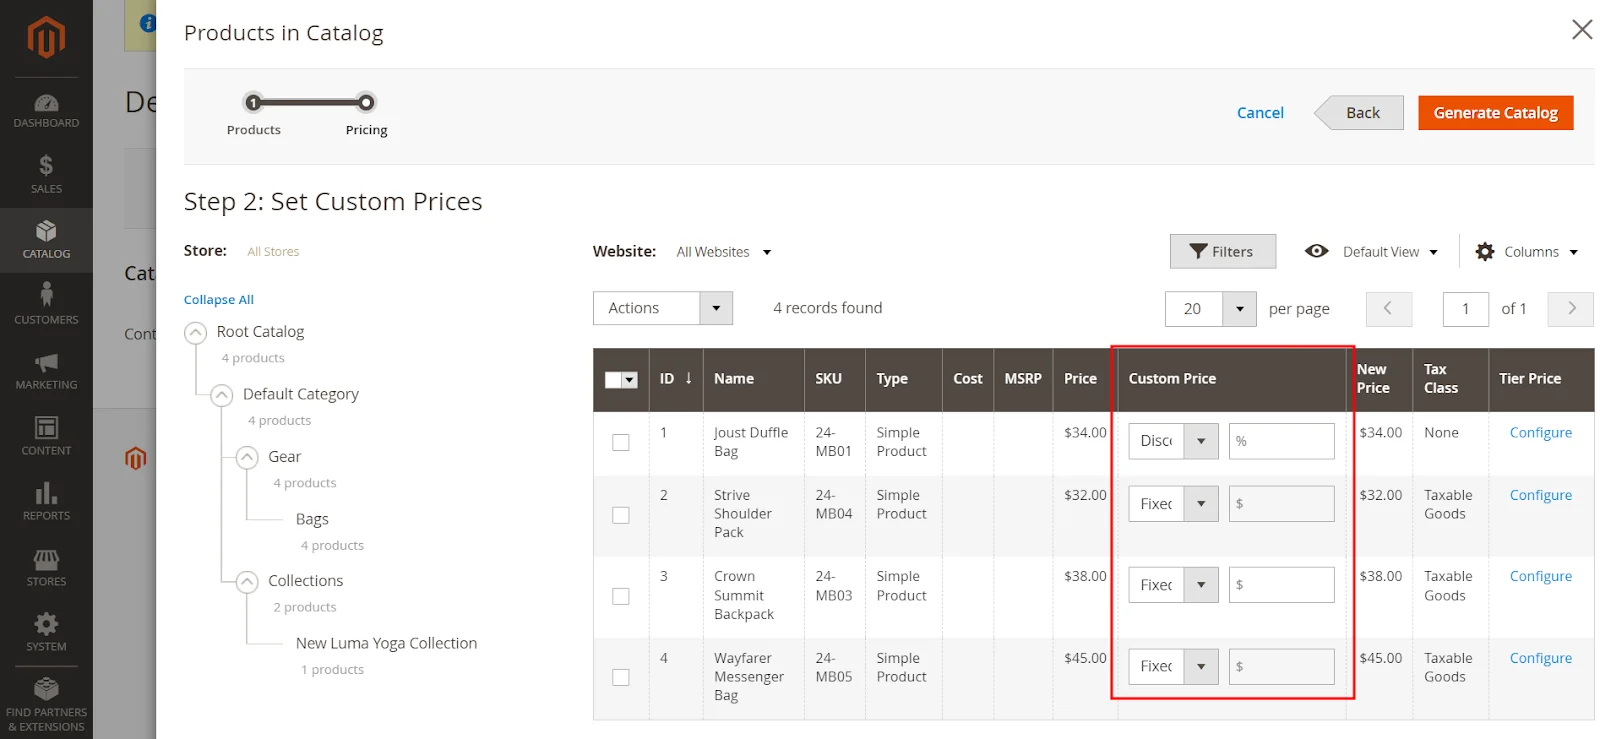Click Configure for Wayfarer Messenger Bag
This screenshot has width=1600, height=739.
1540,658
